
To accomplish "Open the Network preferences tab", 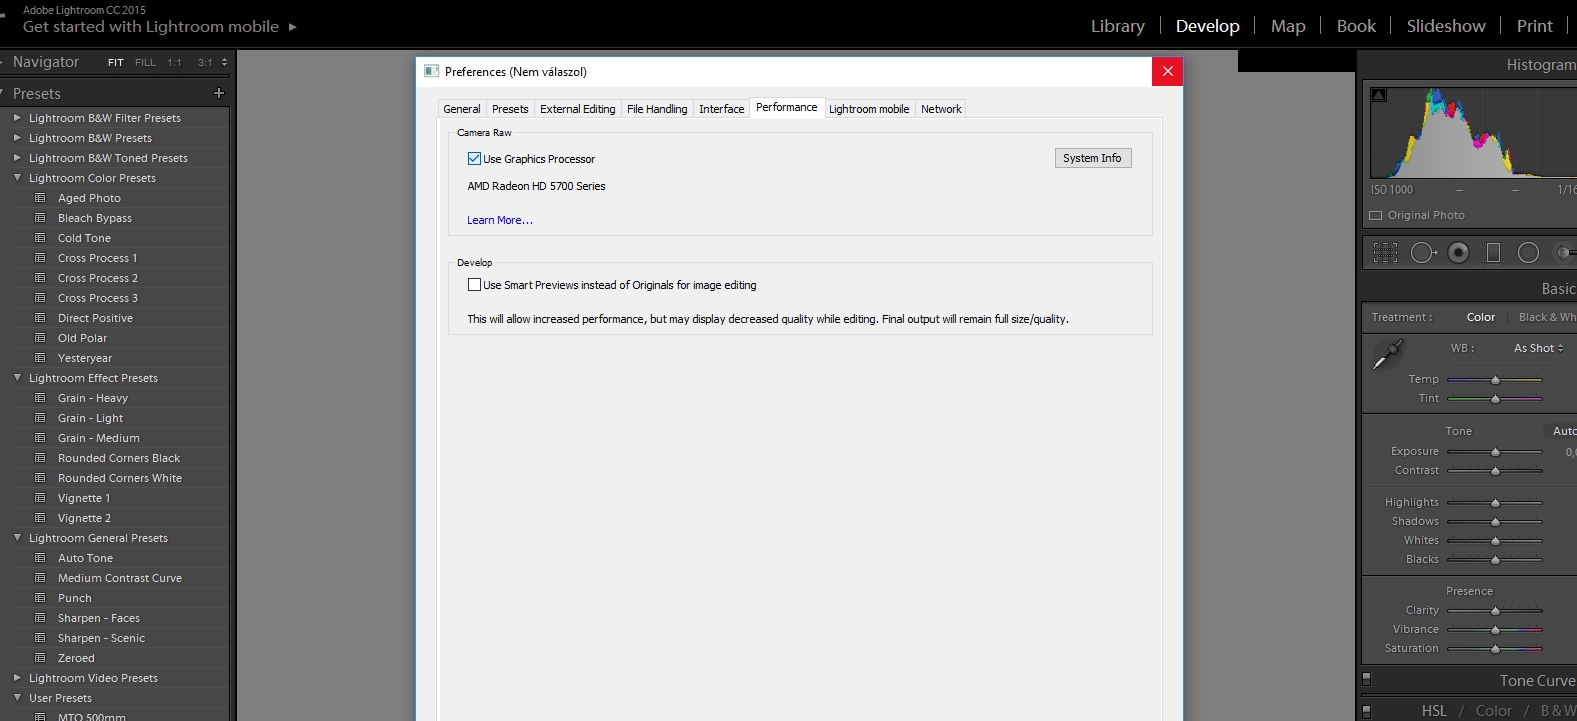I will pos(941,109).
